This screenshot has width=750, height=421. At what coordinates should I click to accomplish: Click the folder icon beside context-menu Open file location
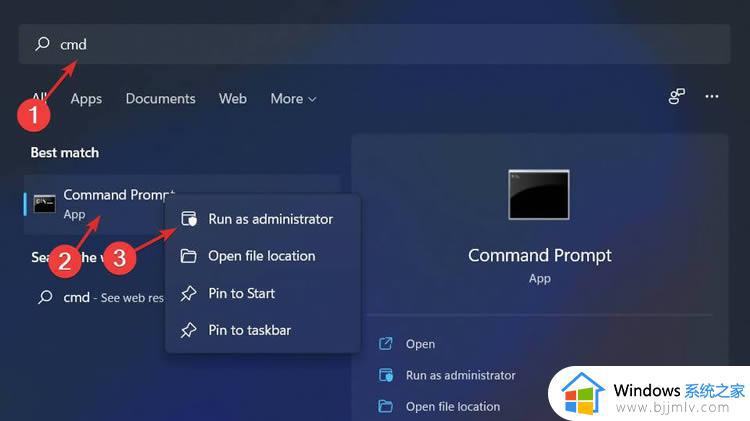[x=188, y=256]
